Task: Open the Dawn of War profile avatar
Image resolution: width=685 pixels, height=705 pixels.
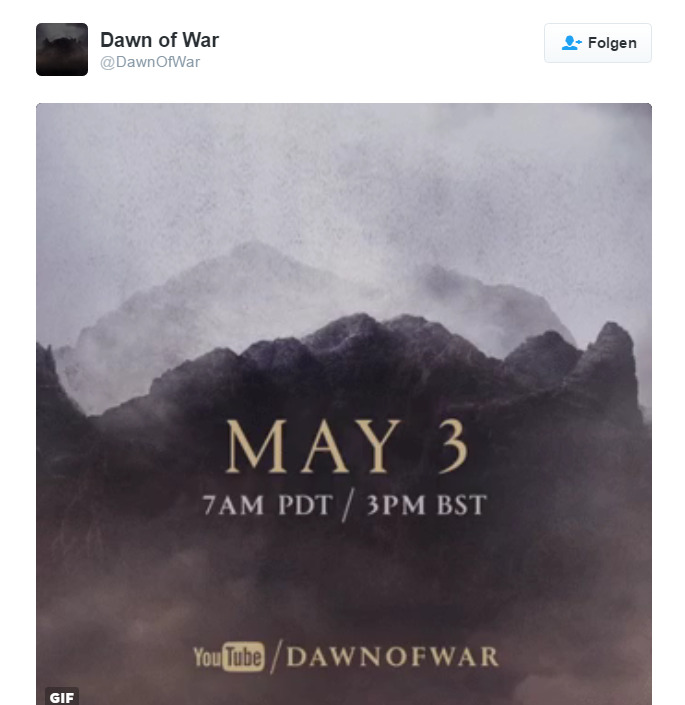Action: (62, 49)
